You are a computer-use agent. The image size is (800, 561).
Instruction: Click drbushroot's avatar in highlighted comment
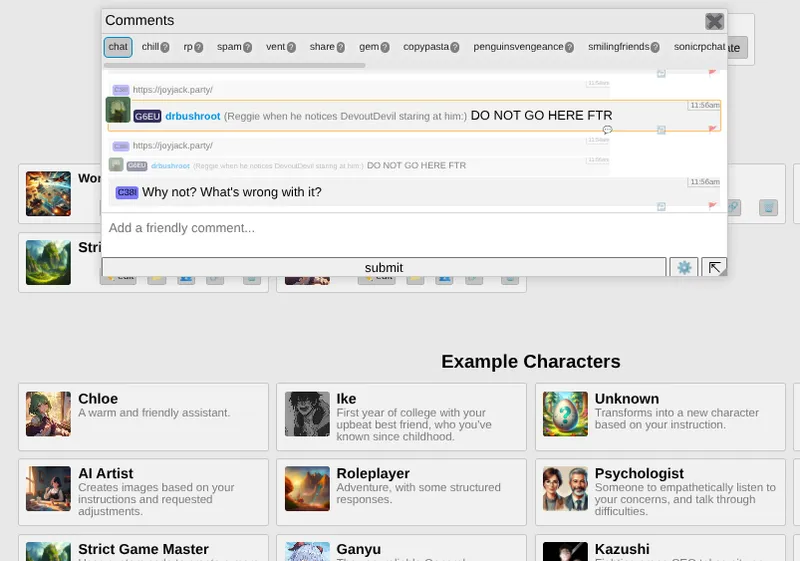pos(118,110)
